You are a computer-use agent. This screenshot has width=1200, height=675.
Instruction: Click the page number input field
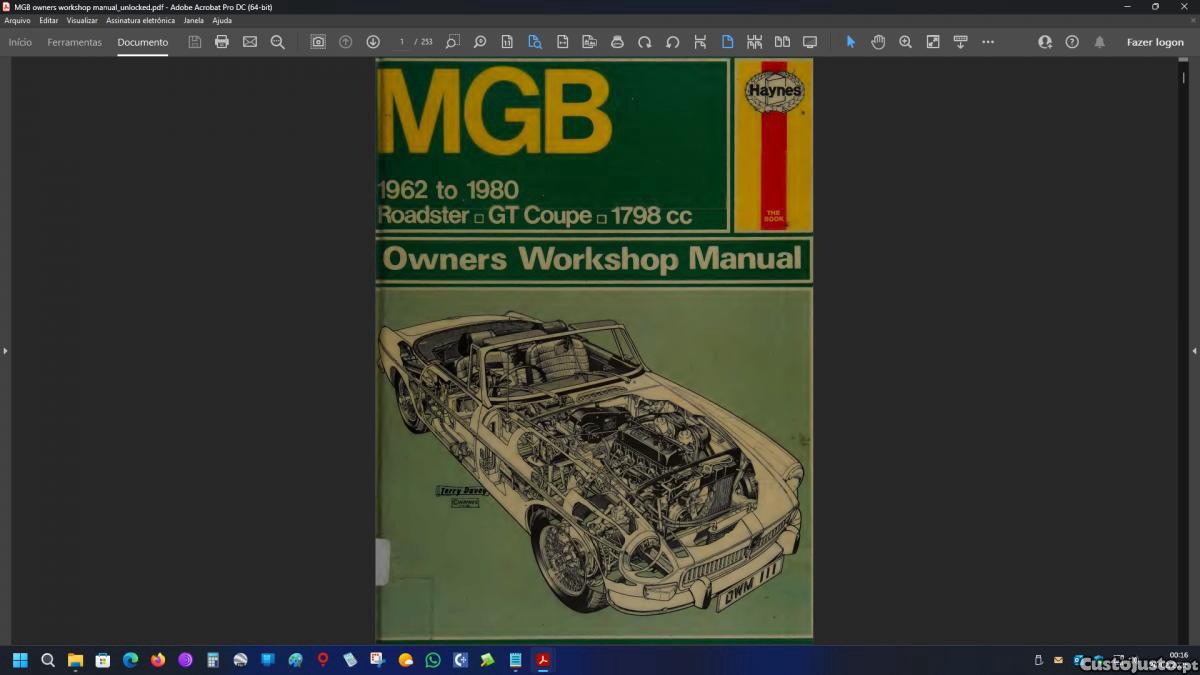(x=402, y=42)
